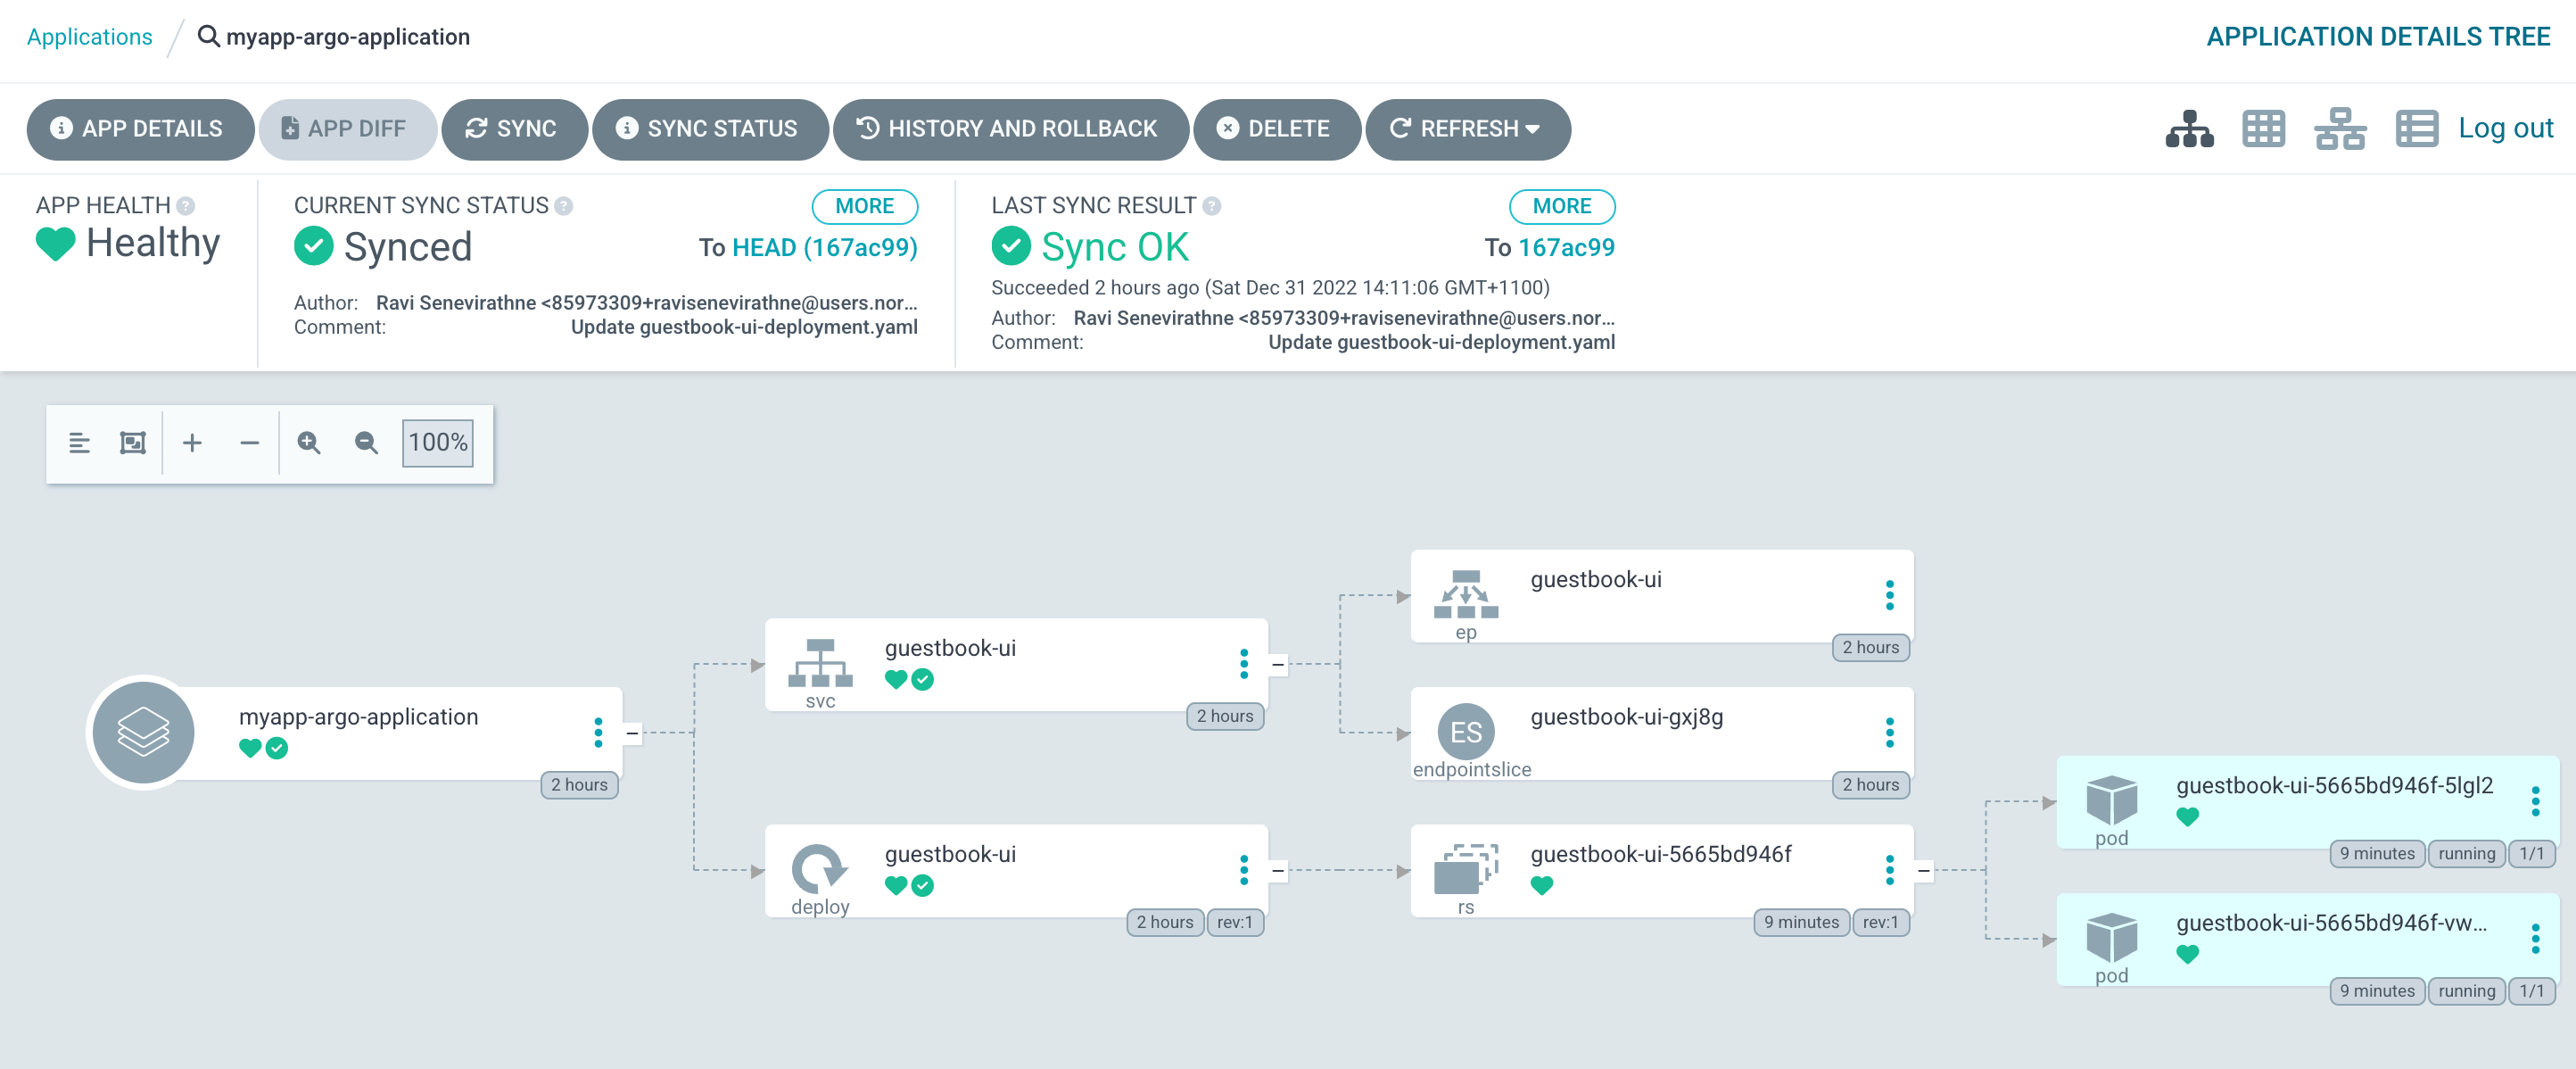Click the APP HEALTH help question icon
Screen dimensions: 2576x1069
point(185,206)
